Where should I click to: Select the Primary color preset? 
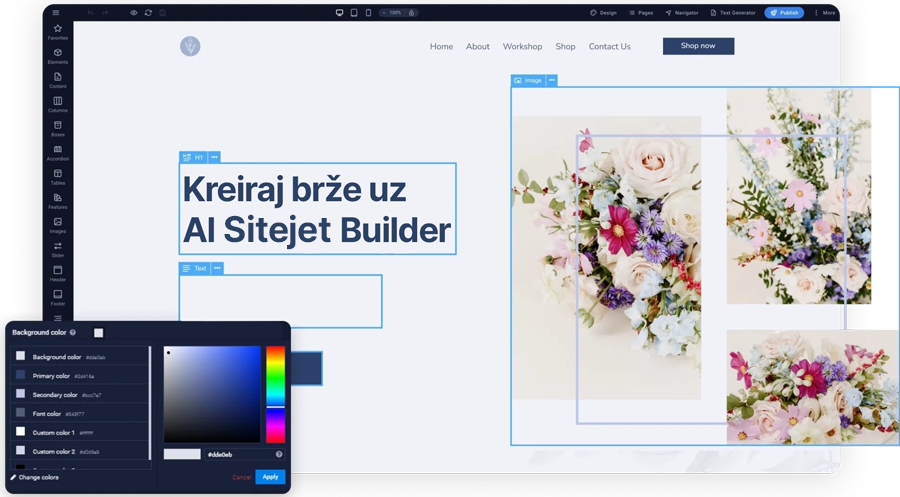pyautogui.click(x=80, y=375)
